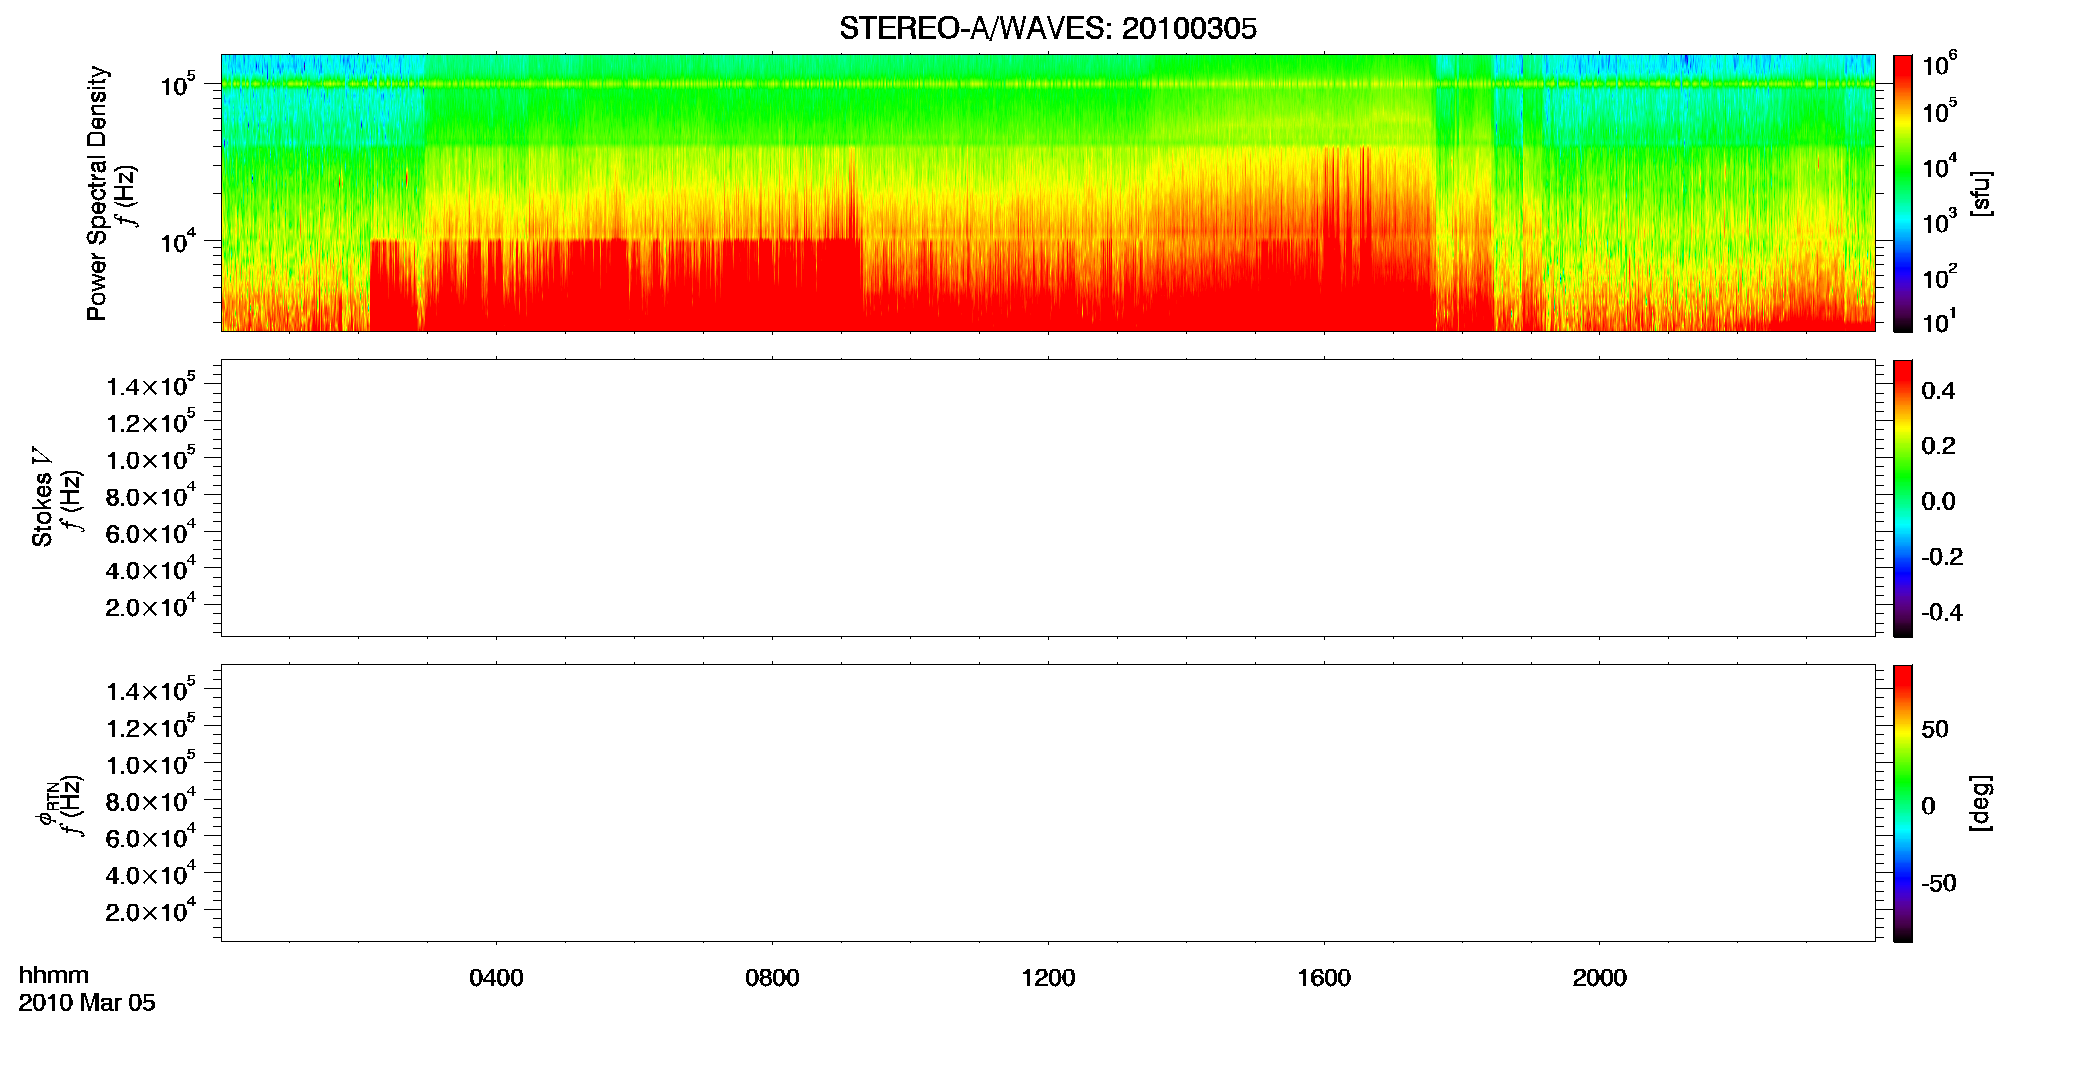Click the 1600 time tick label
The image size is (2096, 1080).
[x=1324, y=978]
